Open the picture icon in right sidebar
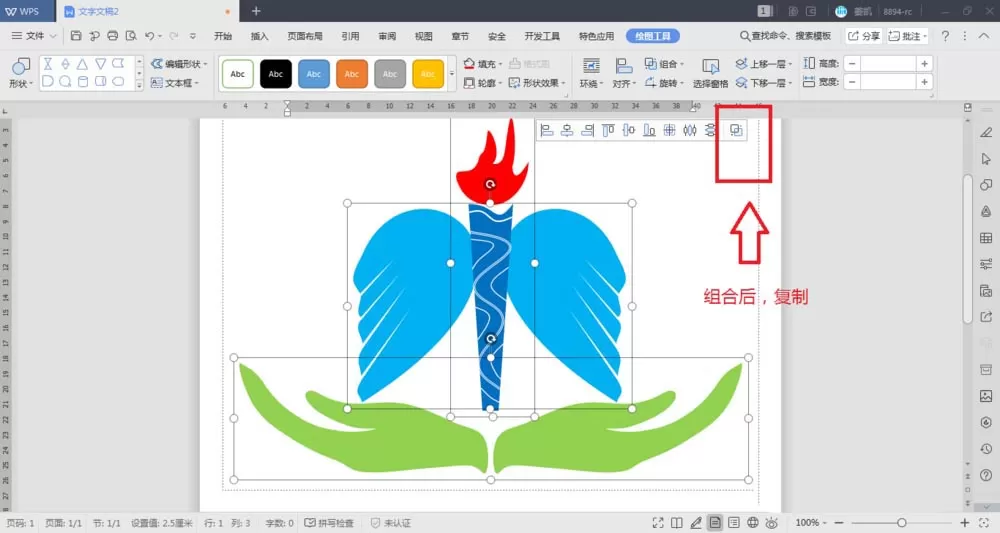1000x533 pixels. point(986,396)
